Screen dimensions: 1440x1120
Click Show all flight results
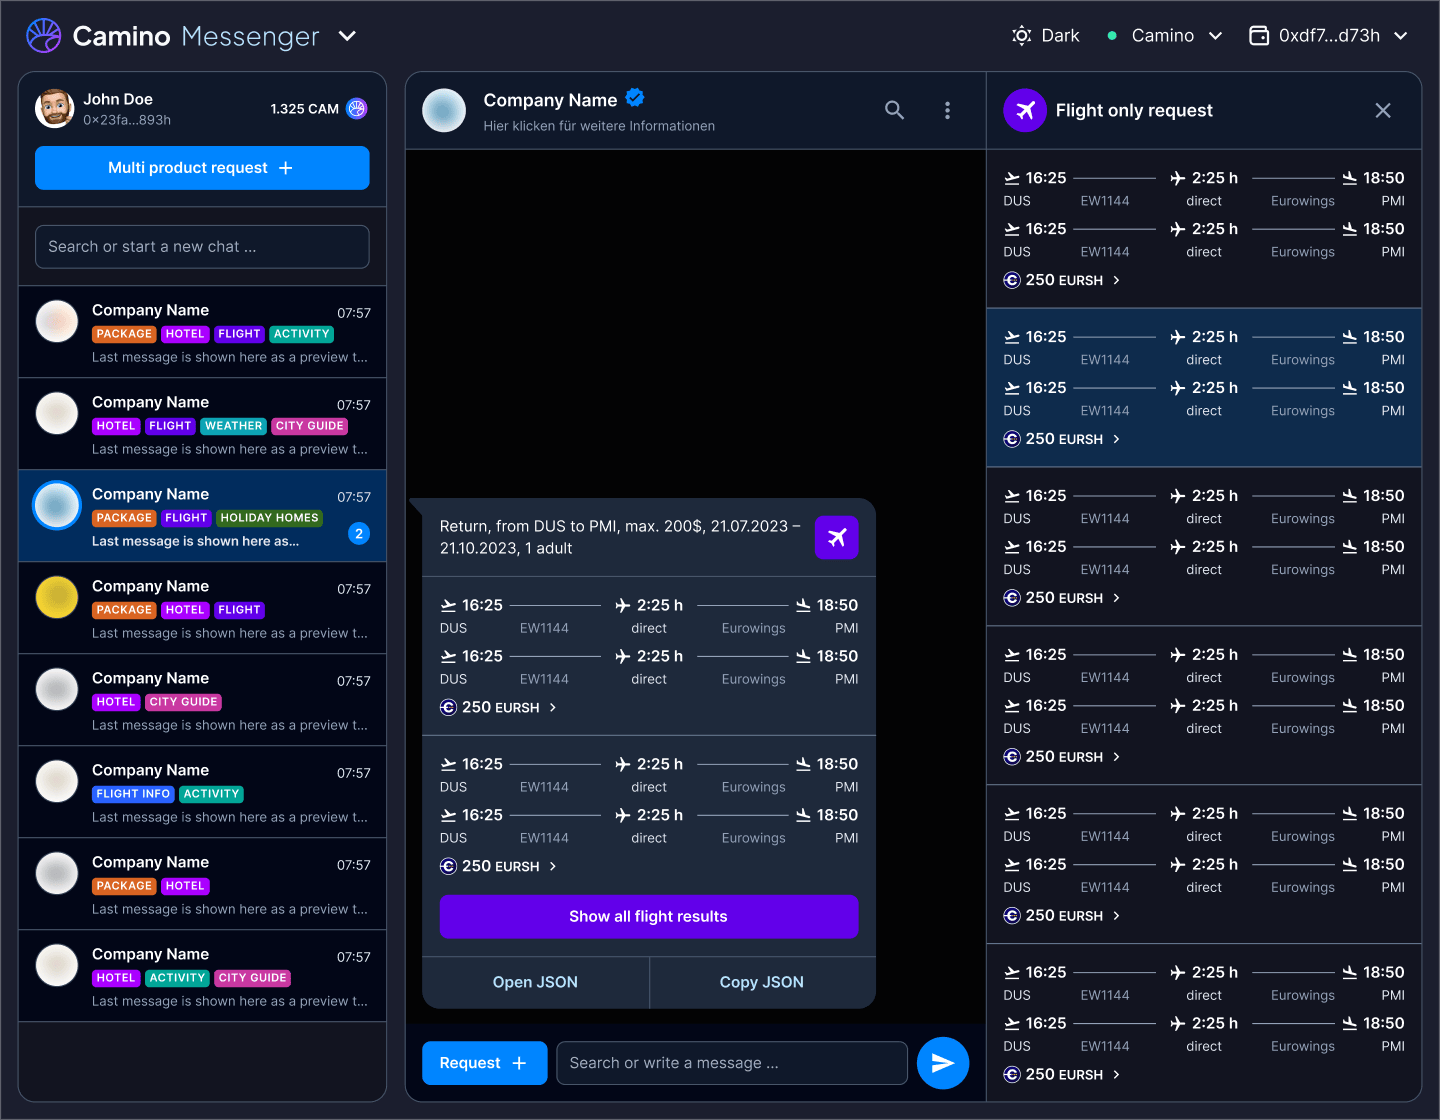[x=648, y=916]
